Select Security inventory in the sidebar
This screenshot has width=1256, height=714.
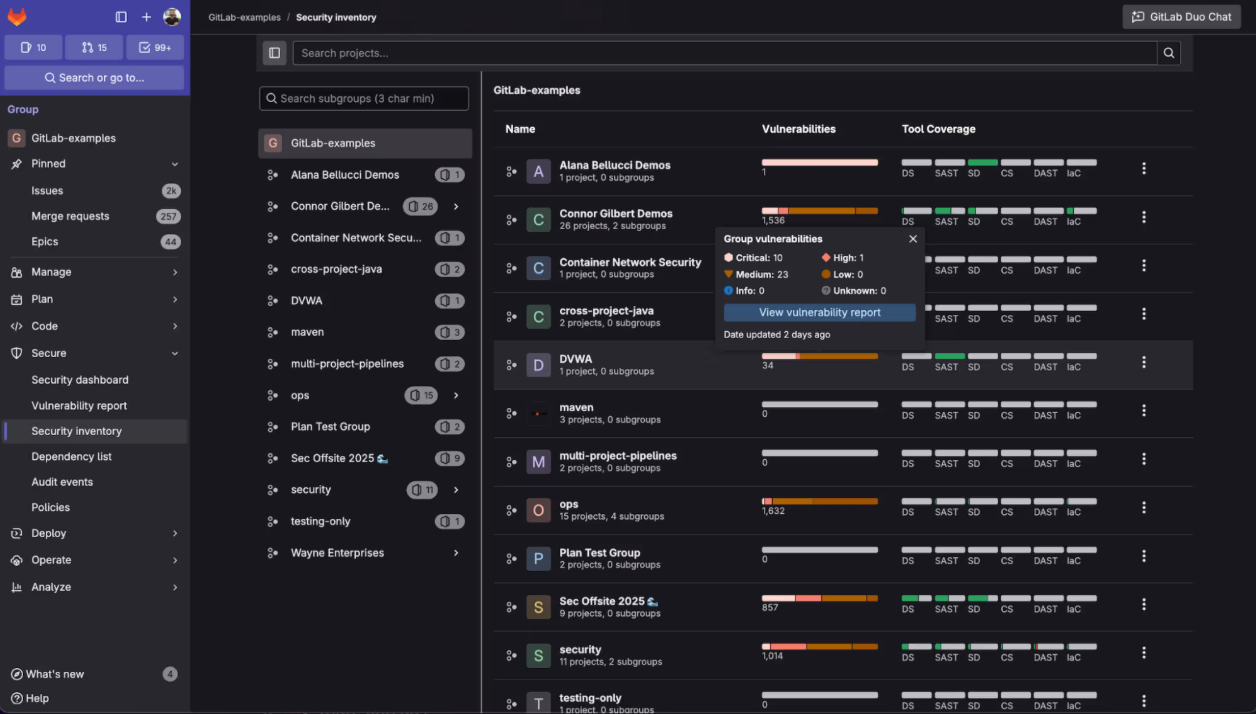(x=96, y=431)
